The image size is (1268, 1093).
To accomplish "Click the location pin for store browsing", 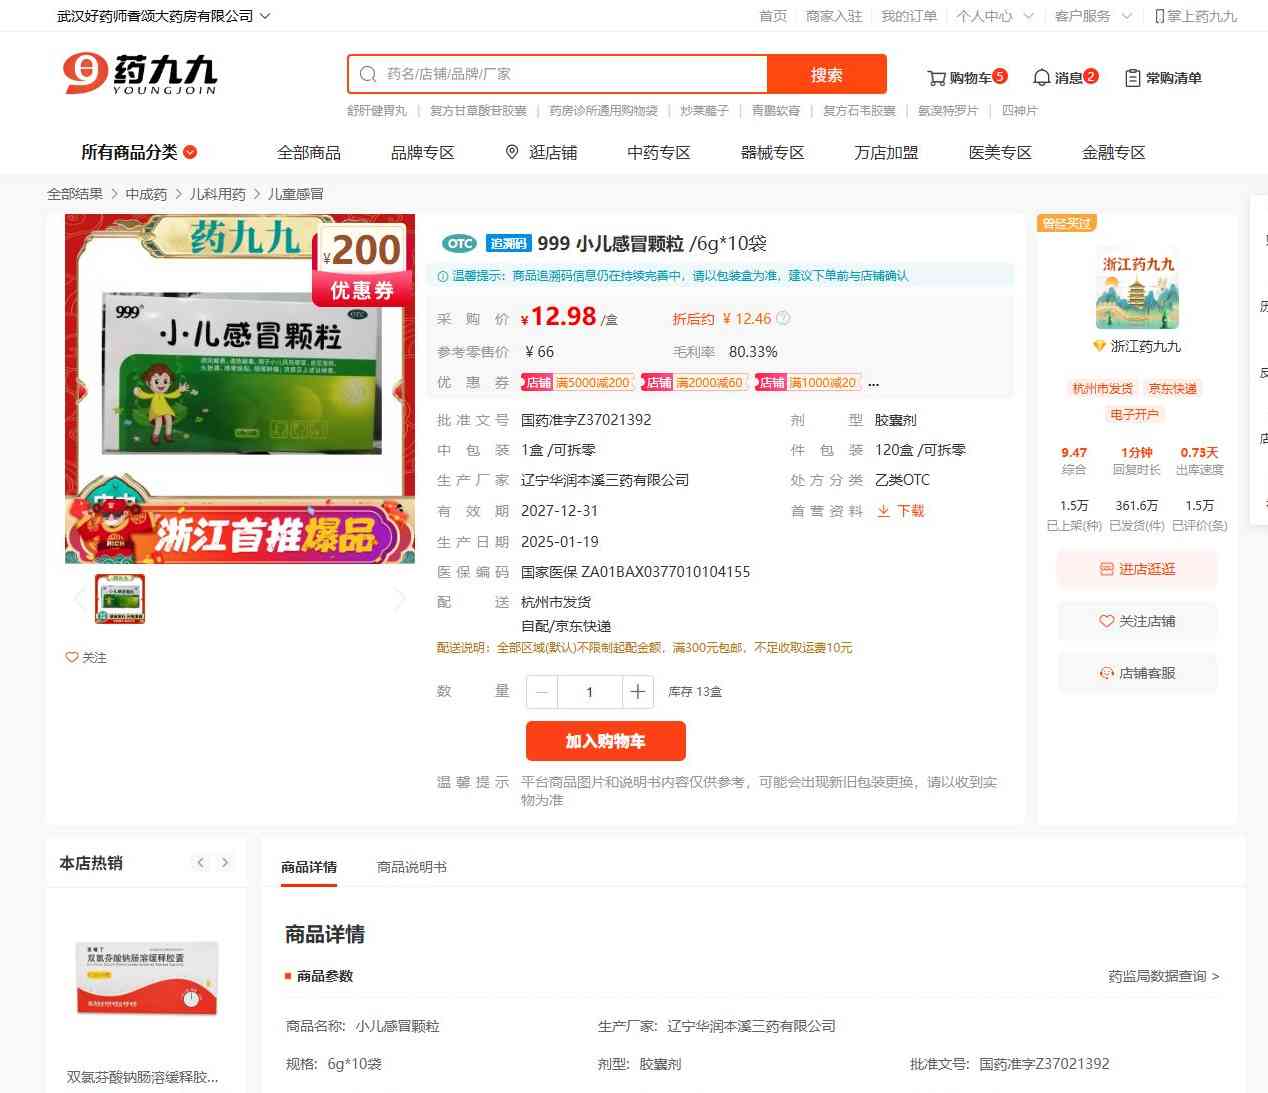I will pos(512,152).
